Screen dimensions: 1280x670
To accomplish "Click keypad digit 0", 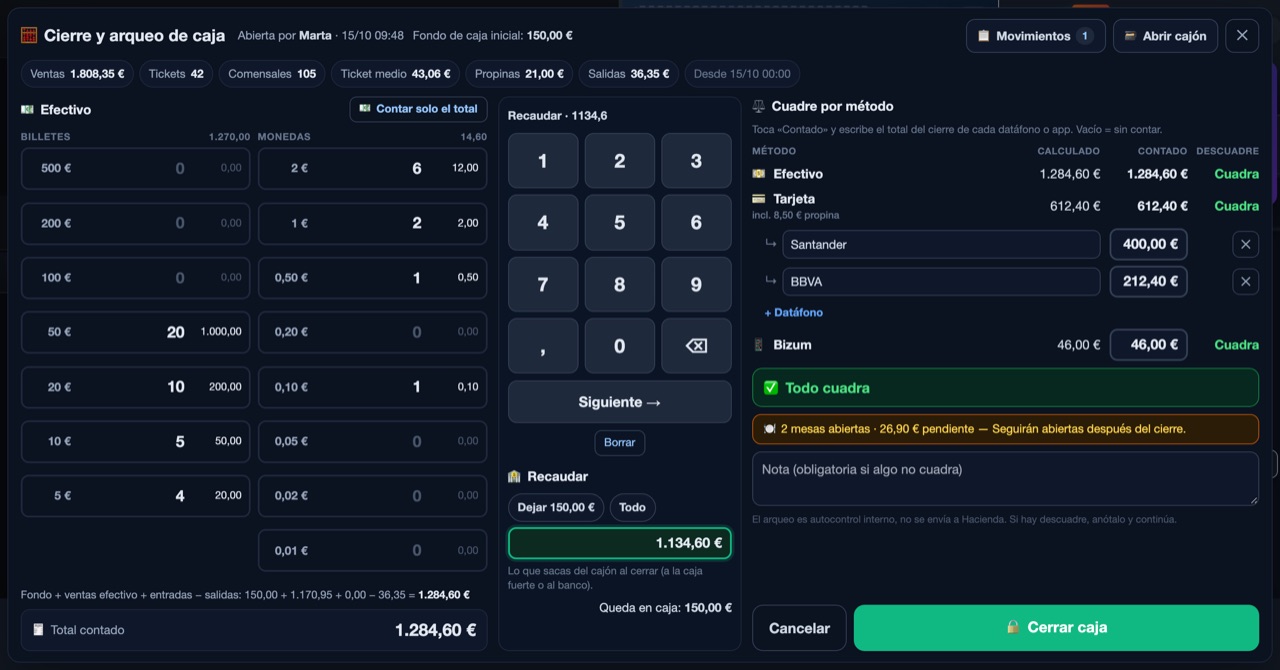I will [620, 346].
